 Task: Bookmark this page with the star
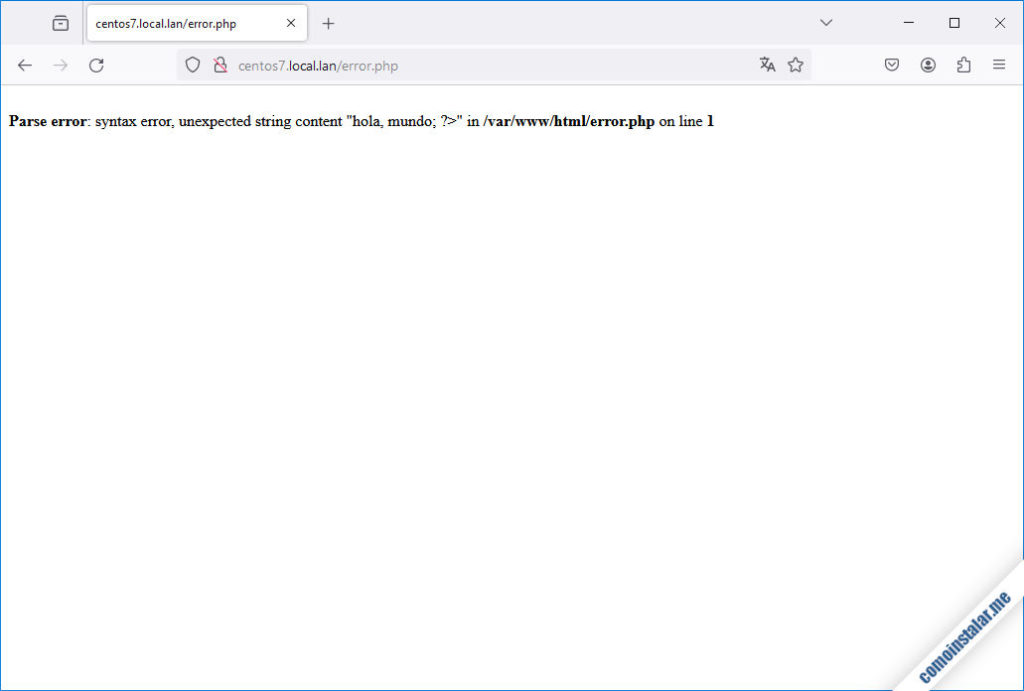tap(795, 65)
